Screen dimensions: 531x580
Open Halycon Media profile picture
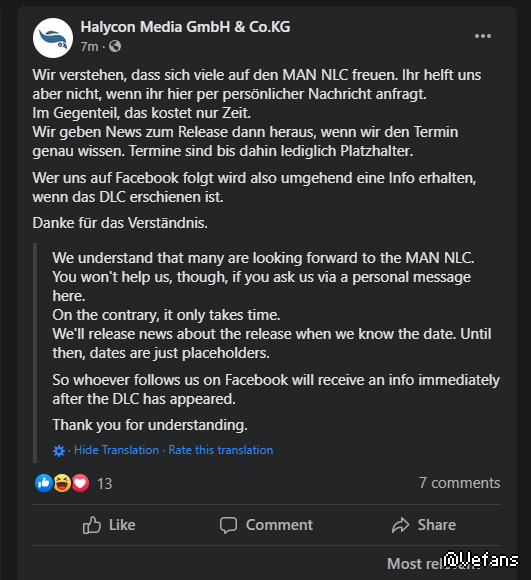(53, 38)
